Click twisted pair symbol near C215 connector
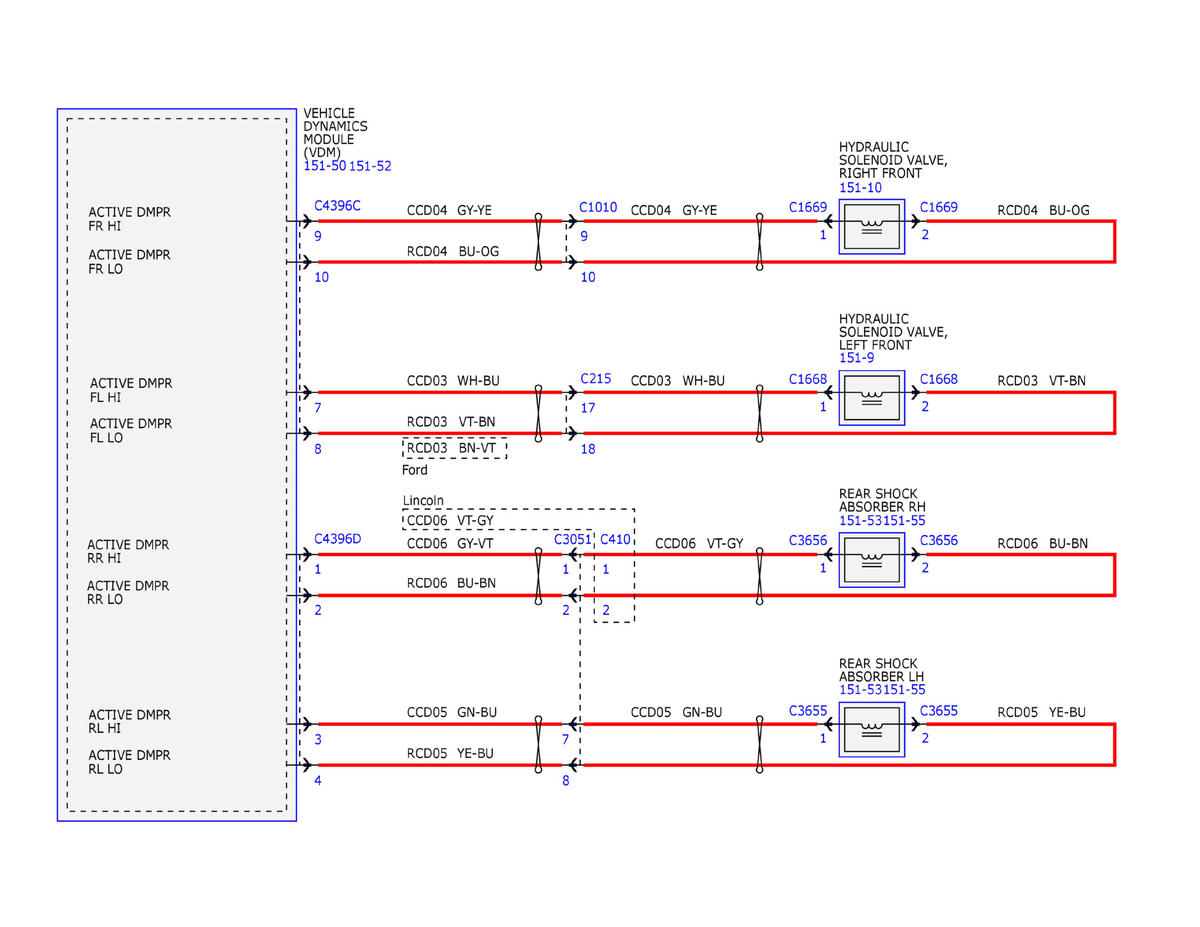Screen dimensions: 1200x927 tap(539, 413)
